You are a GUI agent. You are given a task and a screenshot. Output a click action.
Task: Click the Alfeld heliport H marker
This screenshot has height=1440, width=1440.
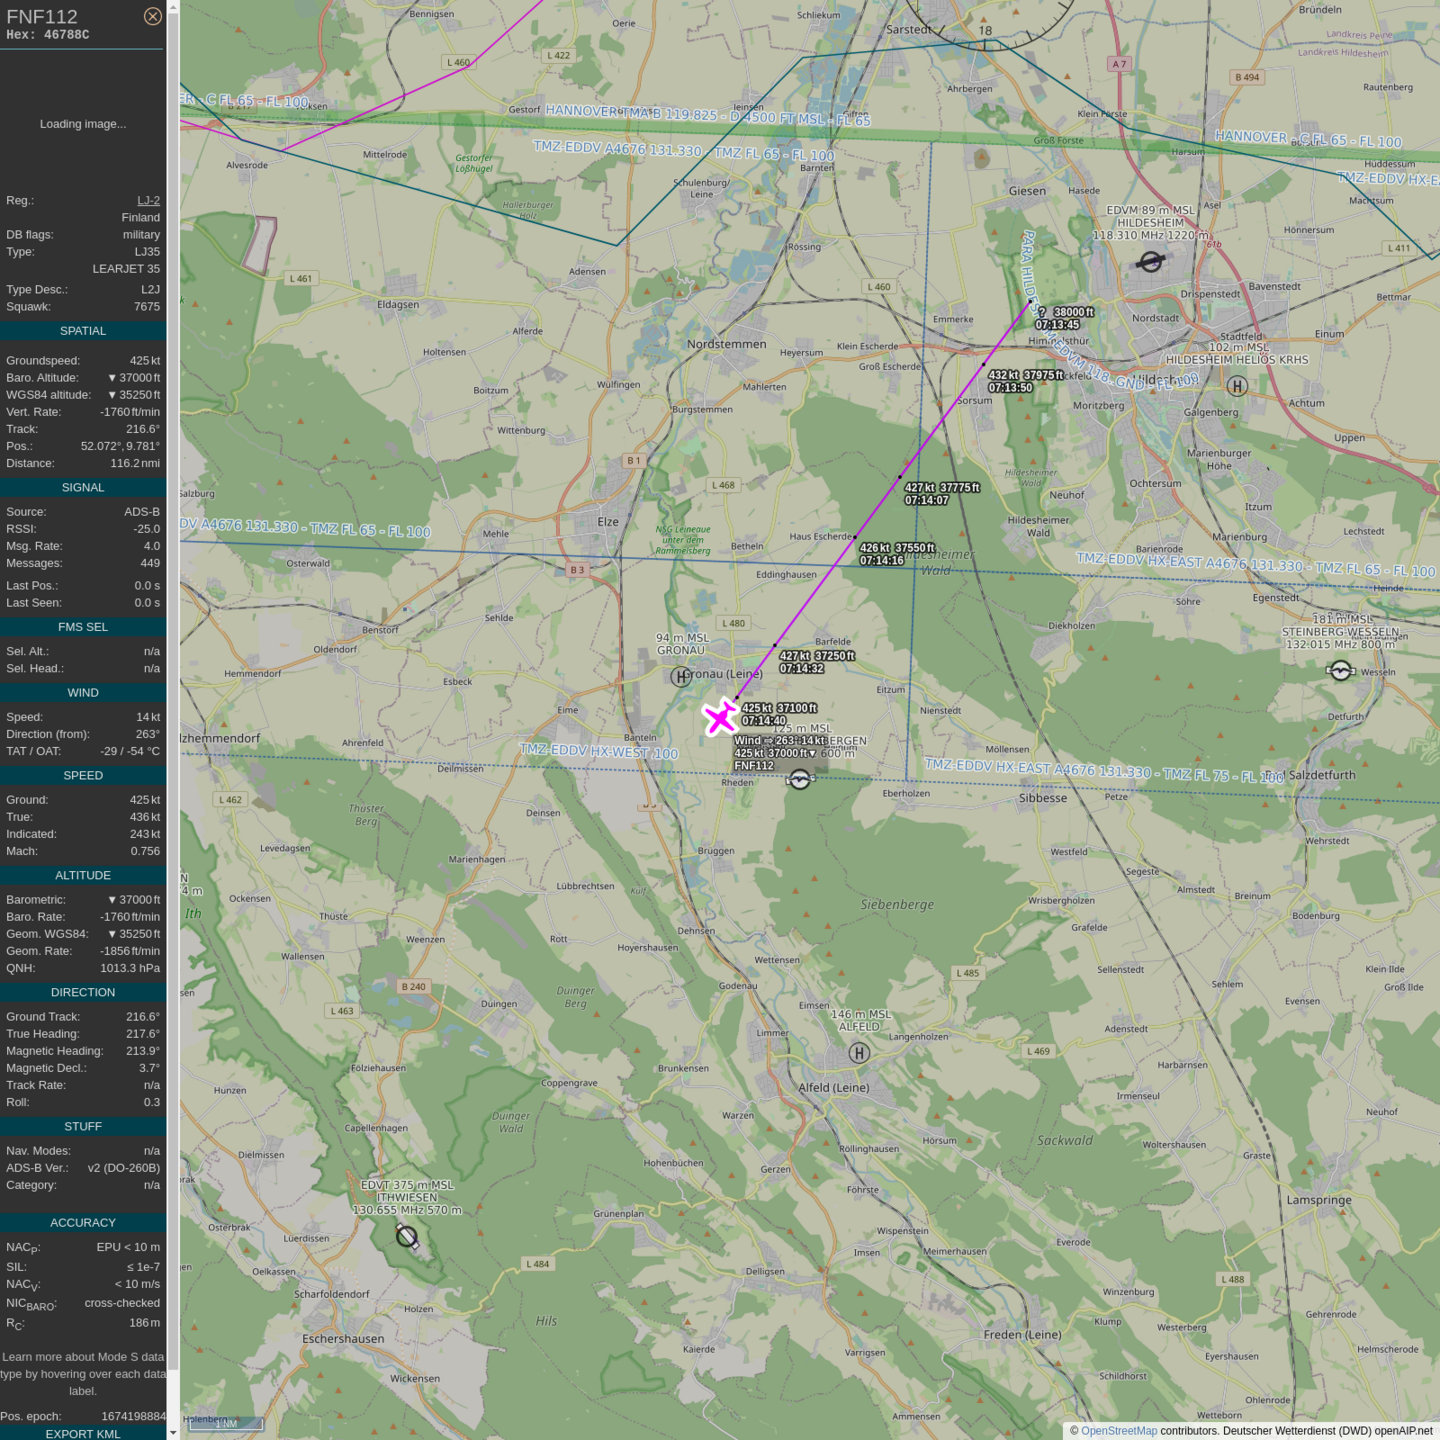click(x=858, y=1053)
